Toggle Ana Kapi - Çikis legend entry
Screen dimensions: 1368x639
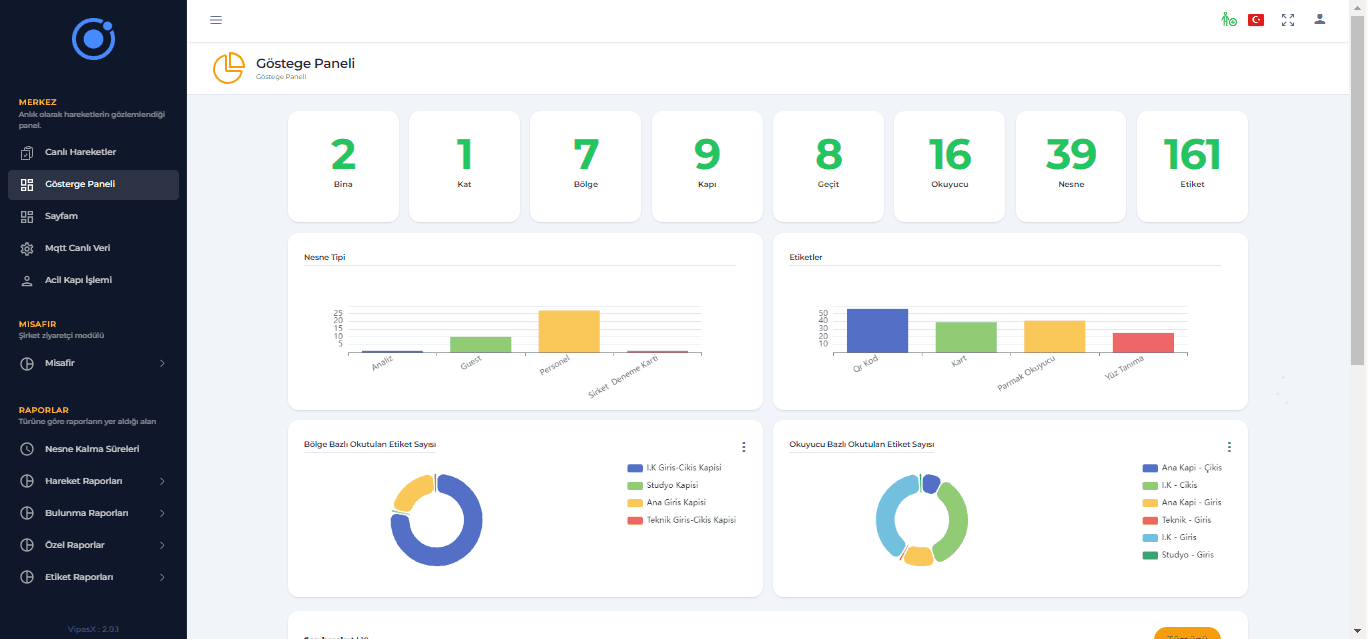click(x=1182, y=468)
